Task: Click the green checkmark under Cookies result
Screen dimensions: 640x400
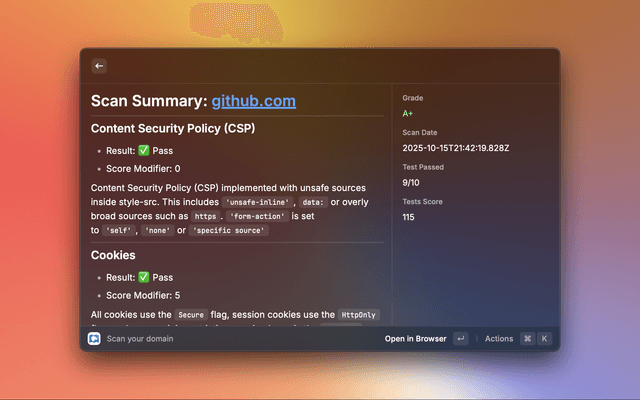Action: [x=145, y=277]
